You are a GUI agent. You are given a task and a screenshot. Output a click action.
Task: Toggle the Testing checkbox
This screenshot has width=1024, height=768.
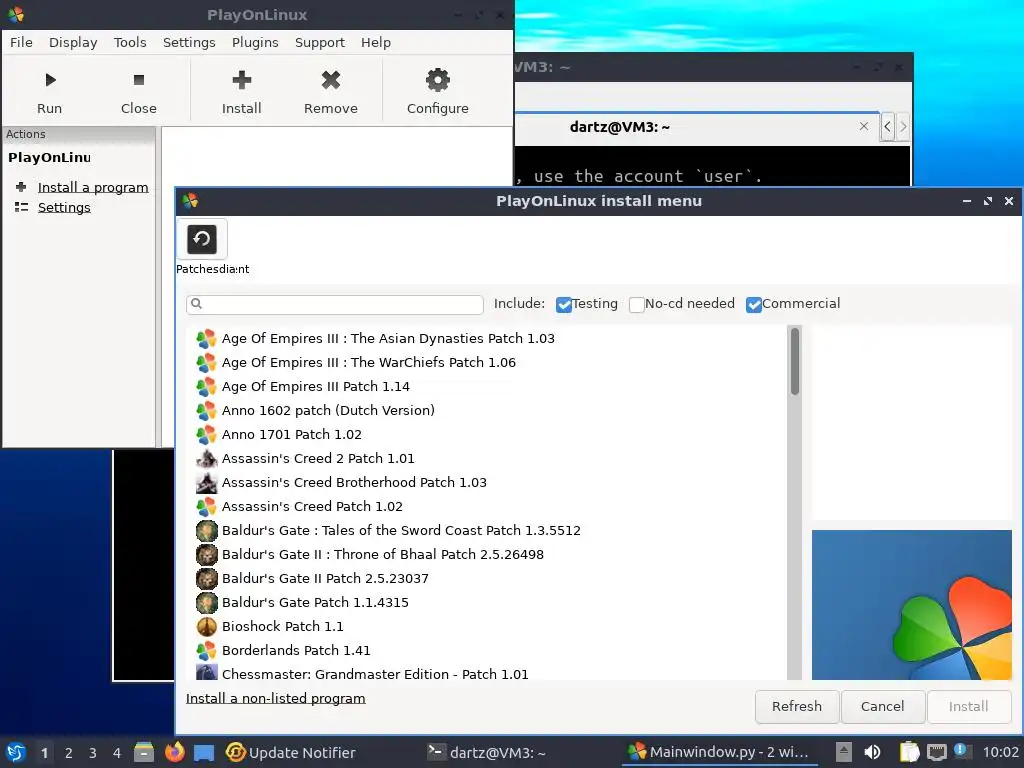tap(564, 304)
